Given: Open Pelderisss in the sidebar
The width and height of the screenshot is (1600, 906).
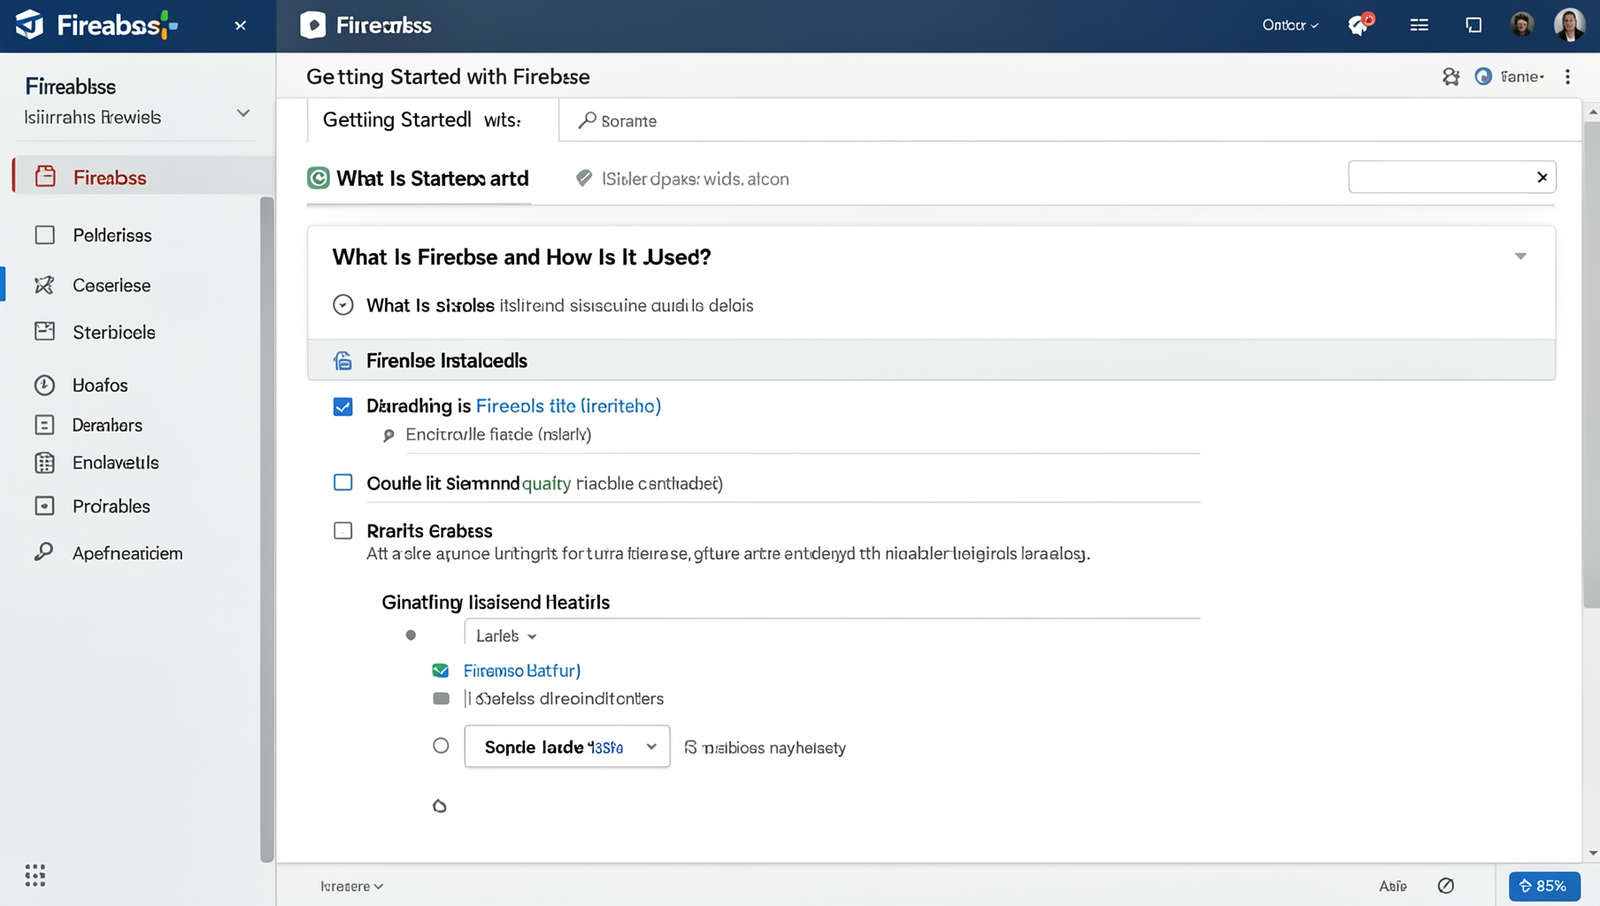Looking at the screenshot, I should click(112, 235).
